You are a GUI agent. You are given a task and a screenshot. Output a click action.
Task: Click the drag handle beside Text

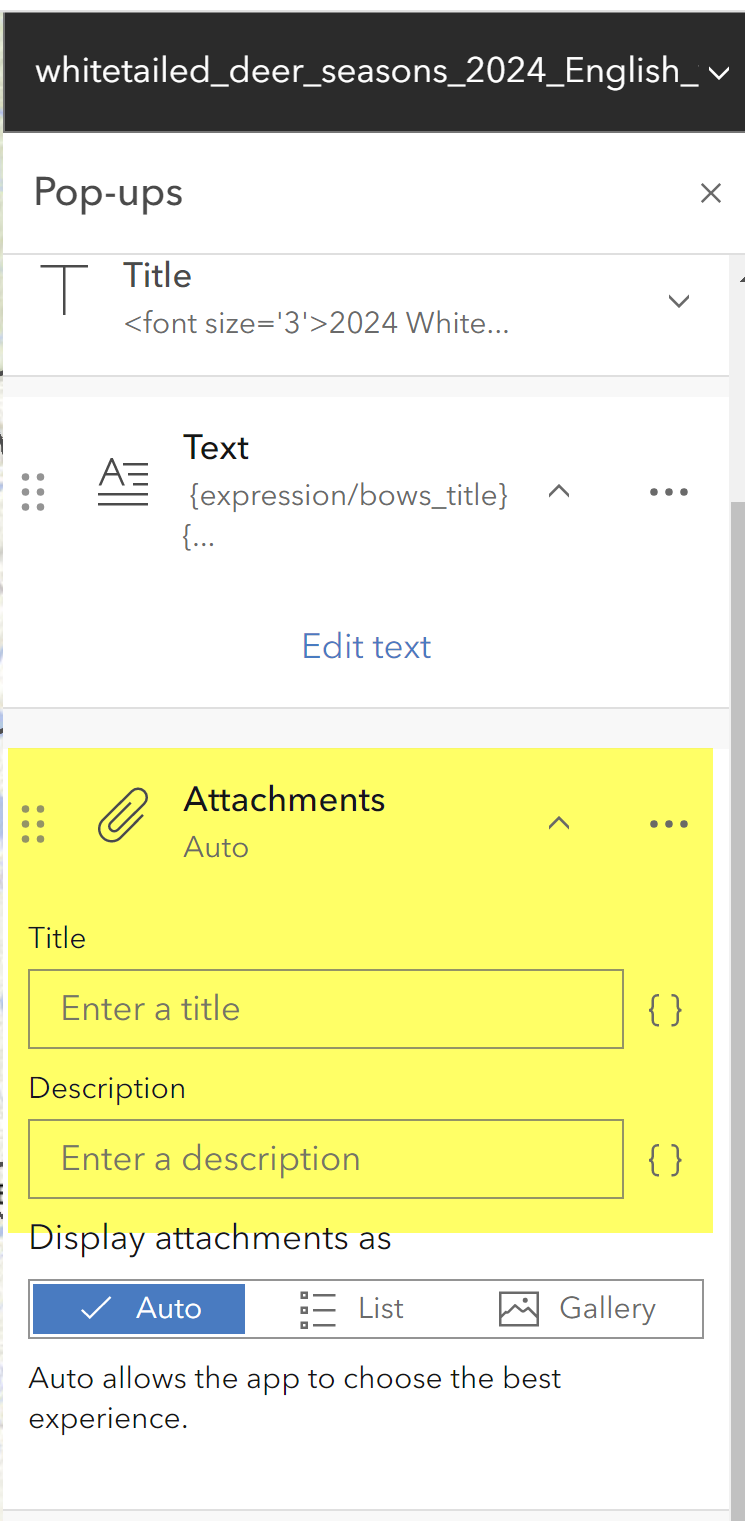click(33, 492)
